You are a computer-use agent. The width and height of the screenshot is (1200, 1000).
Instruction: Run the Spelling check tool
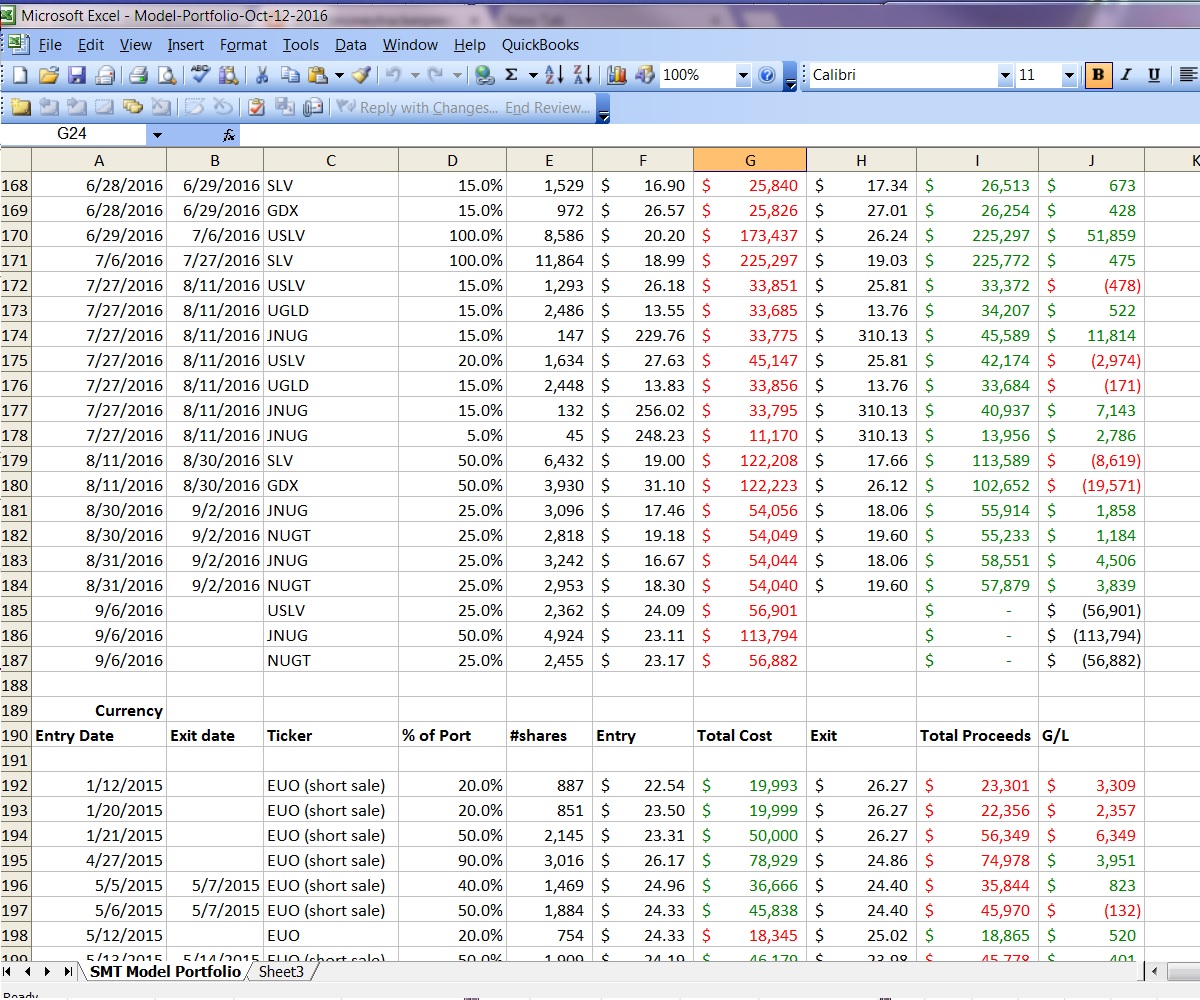(200, 75)
